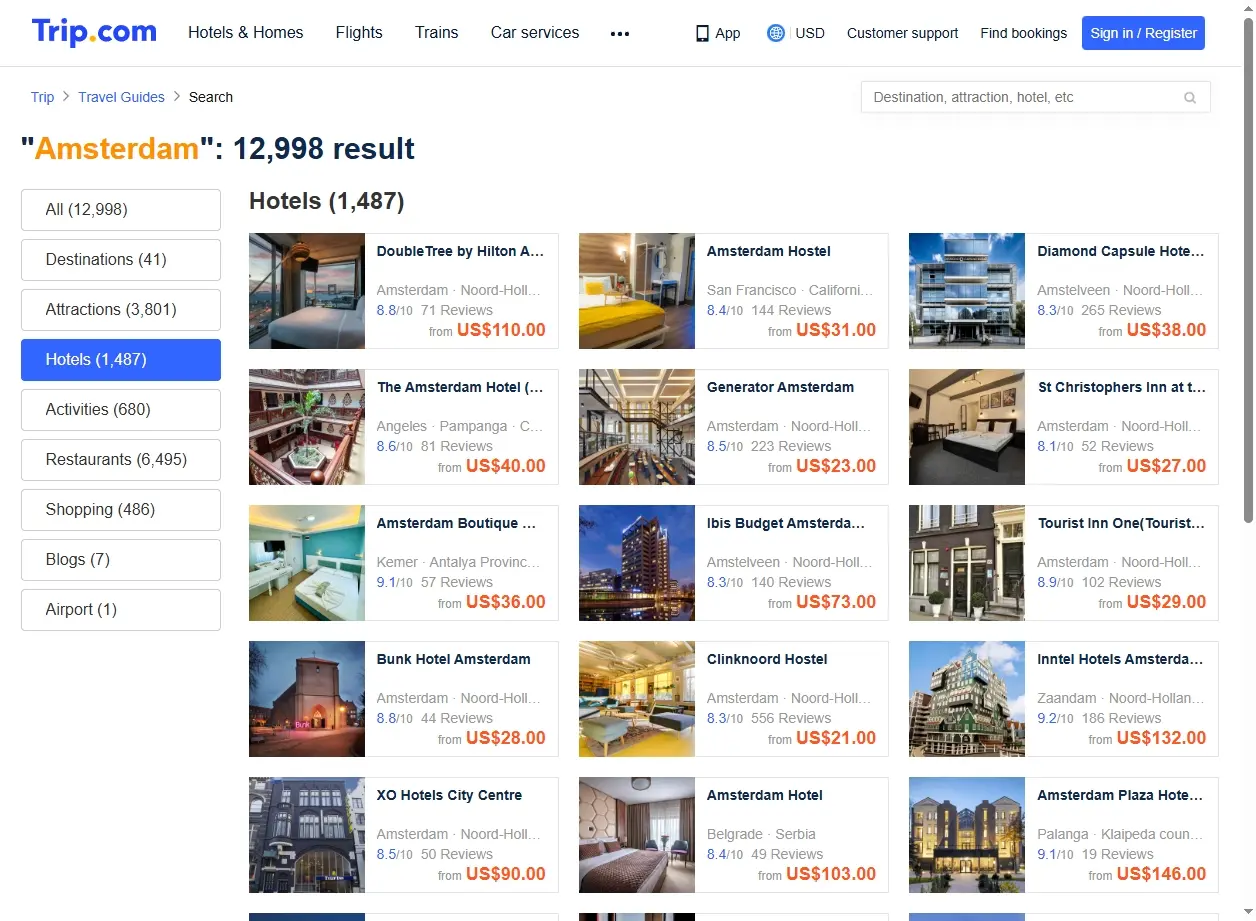Click Bunk Hotel Amsterdam title
The image size is (1256, 921).
pos(454,659)
